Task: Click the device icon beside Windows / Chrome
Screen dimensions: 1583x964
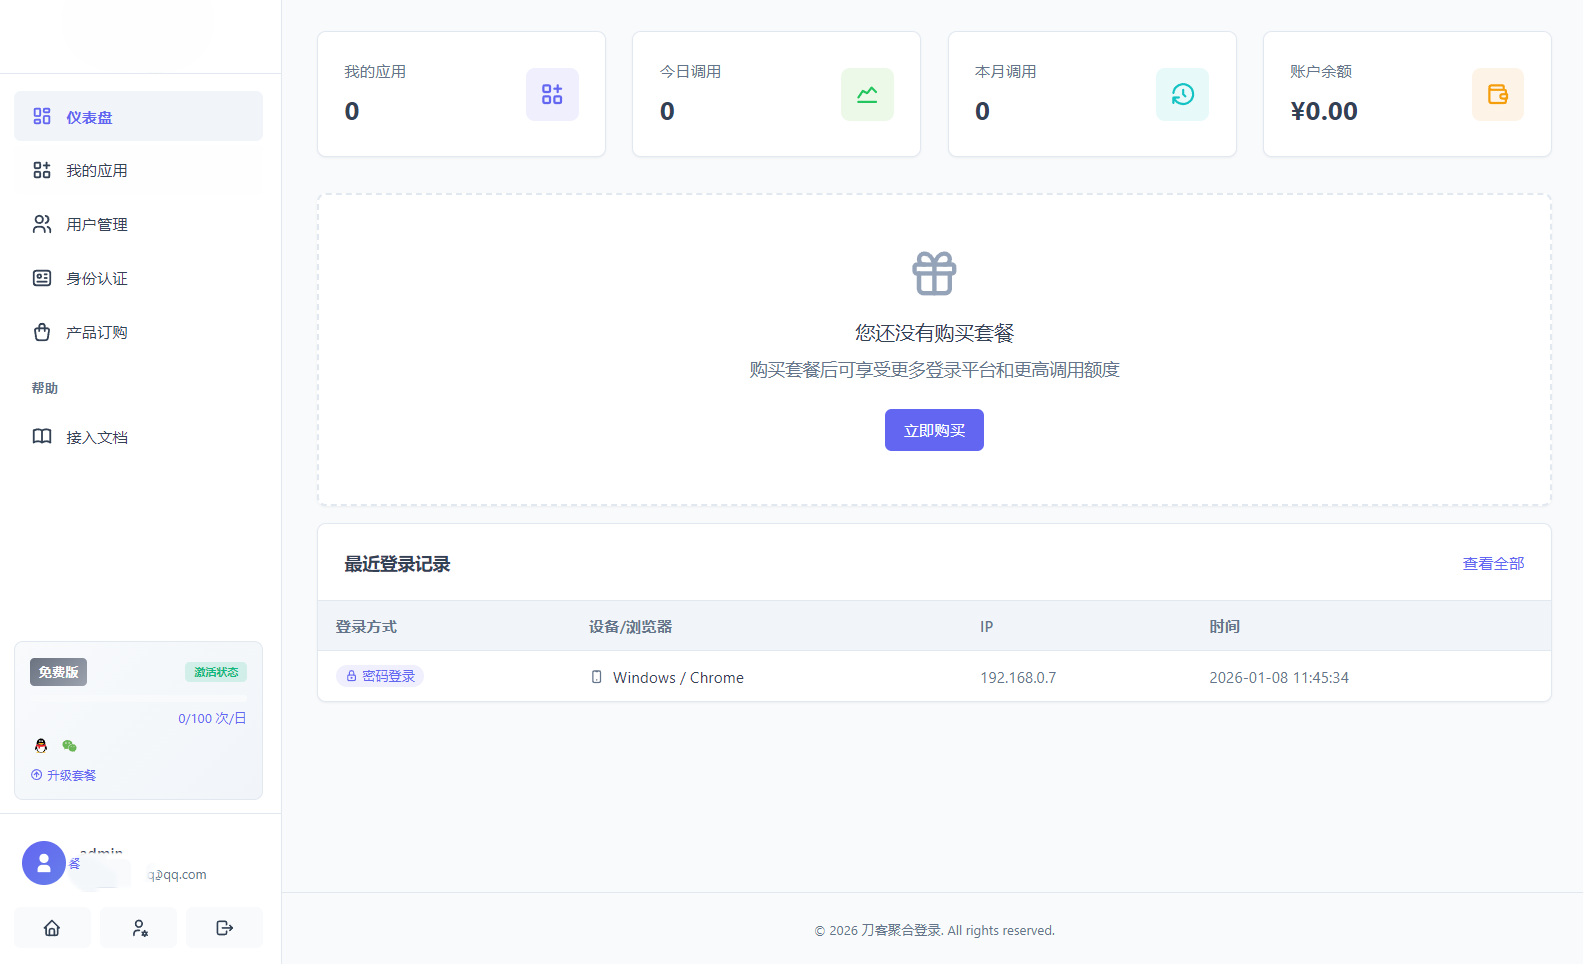Action: (x=597, y=677)
